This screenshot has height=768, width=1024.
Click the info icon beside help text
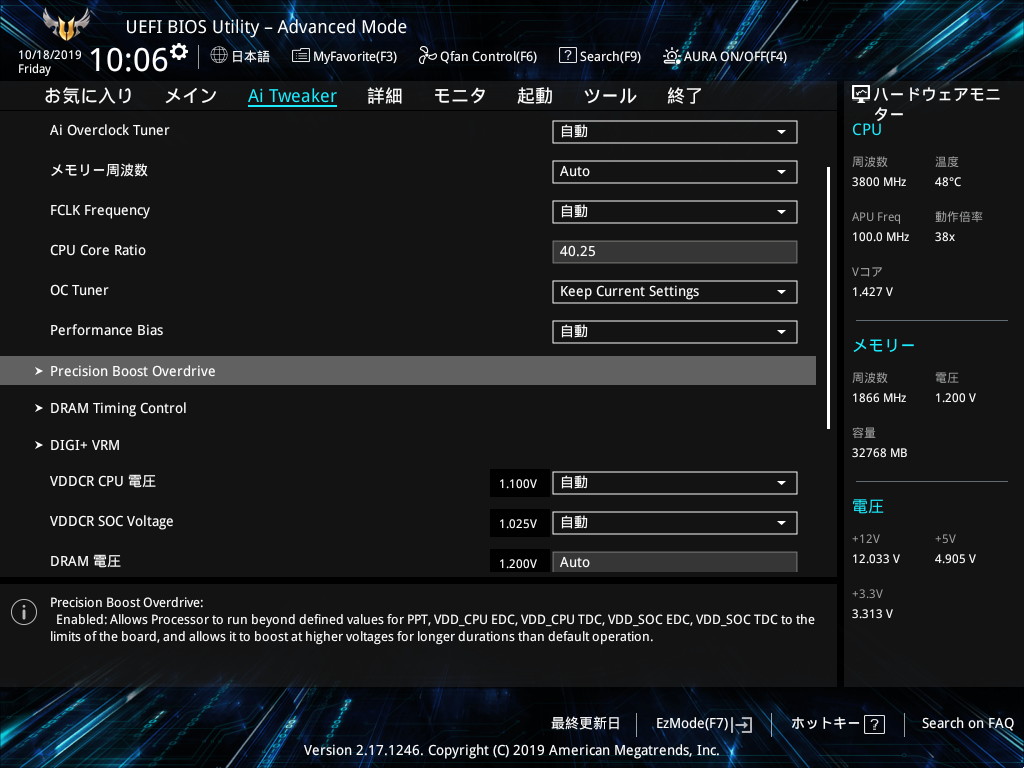[x=24, y=612]
